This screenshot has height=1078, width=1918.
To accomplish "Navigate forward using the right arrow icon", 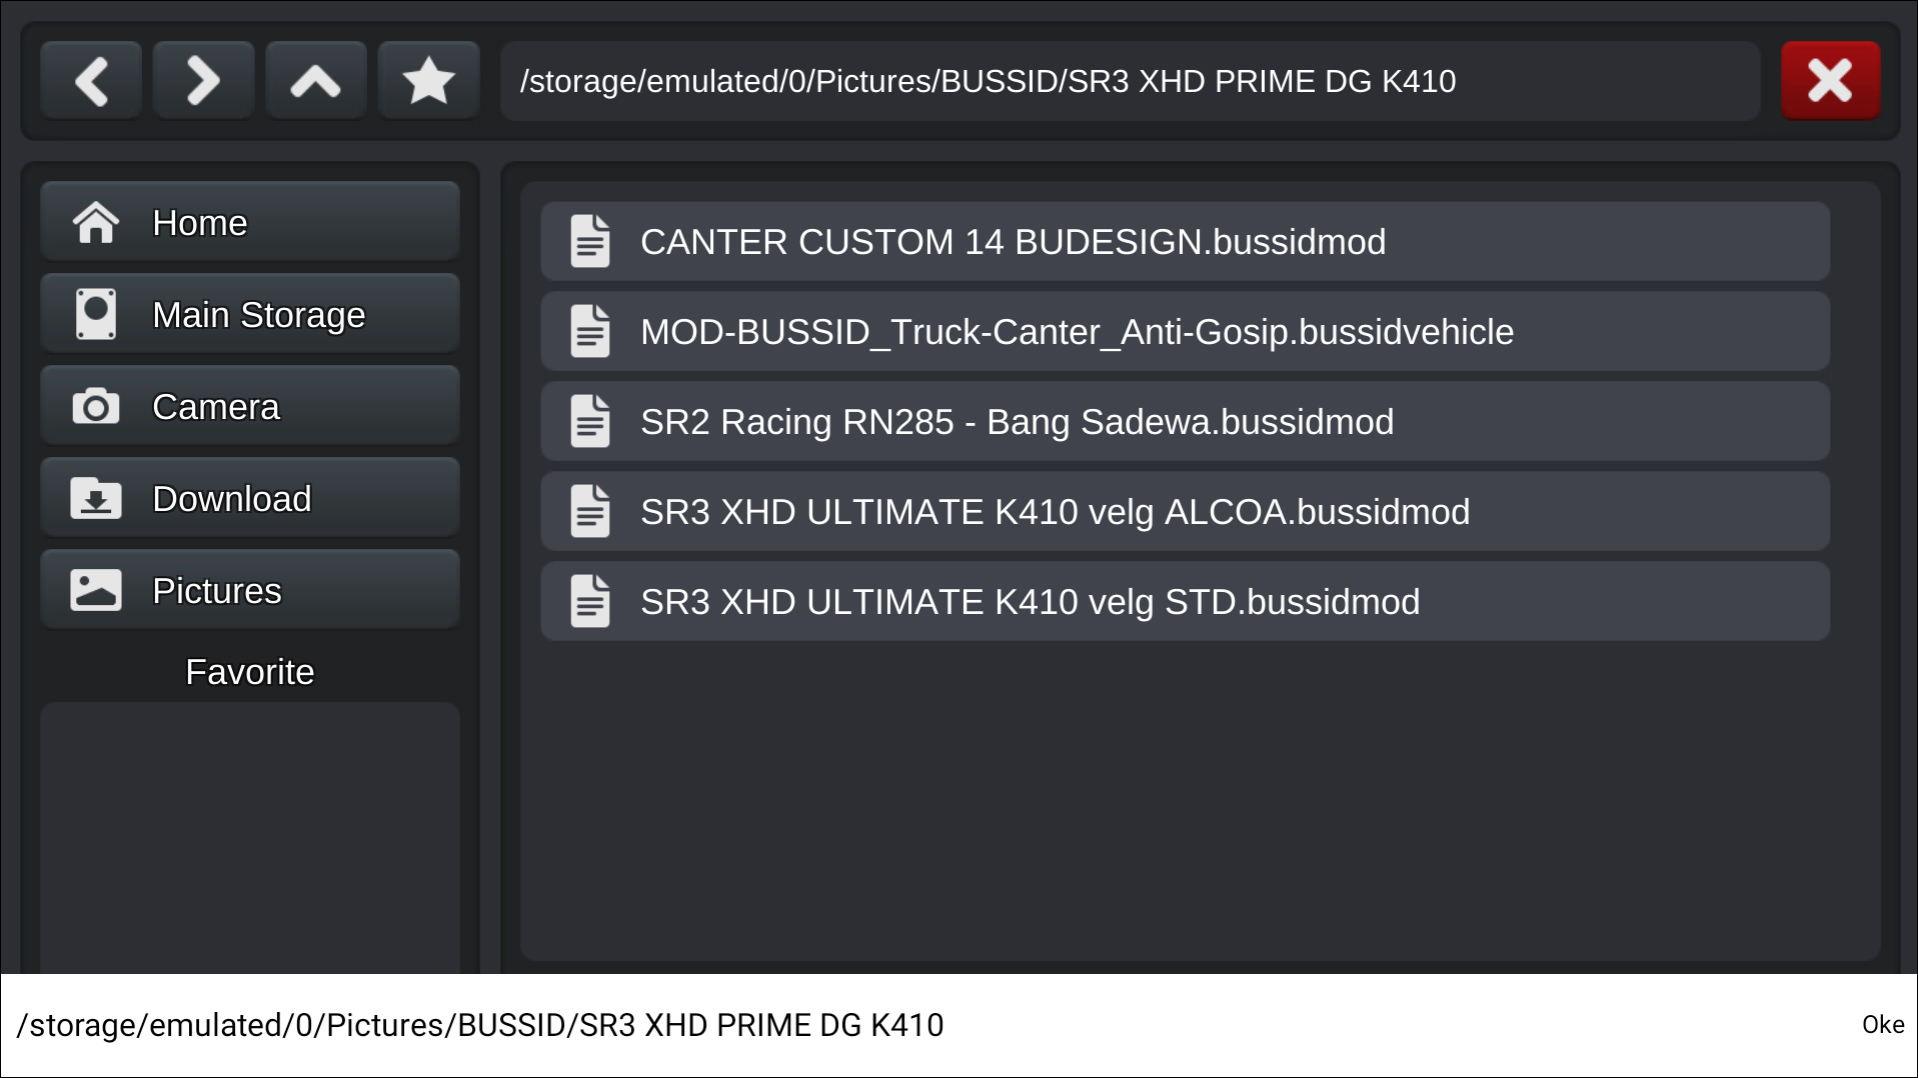I will [202, 80].
